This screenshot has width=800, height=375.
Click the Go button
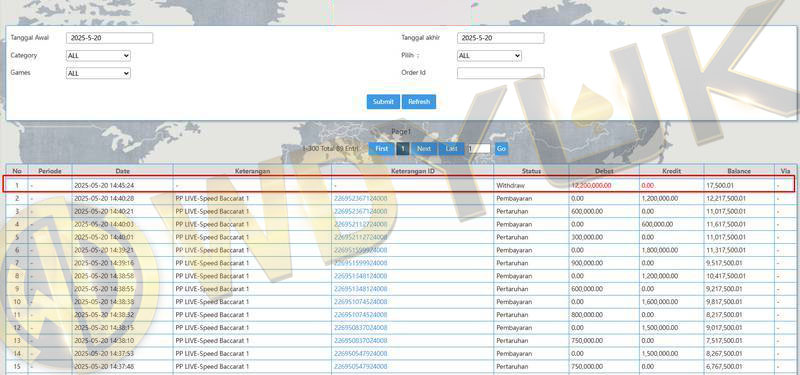tap(501, 148)
